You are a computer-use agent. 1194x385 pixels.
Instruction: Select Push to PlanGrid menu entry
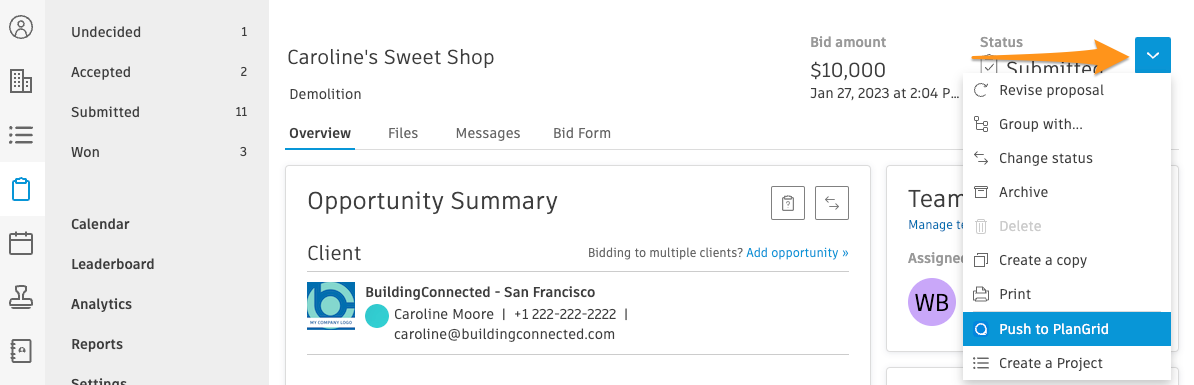coord(1067,329)
